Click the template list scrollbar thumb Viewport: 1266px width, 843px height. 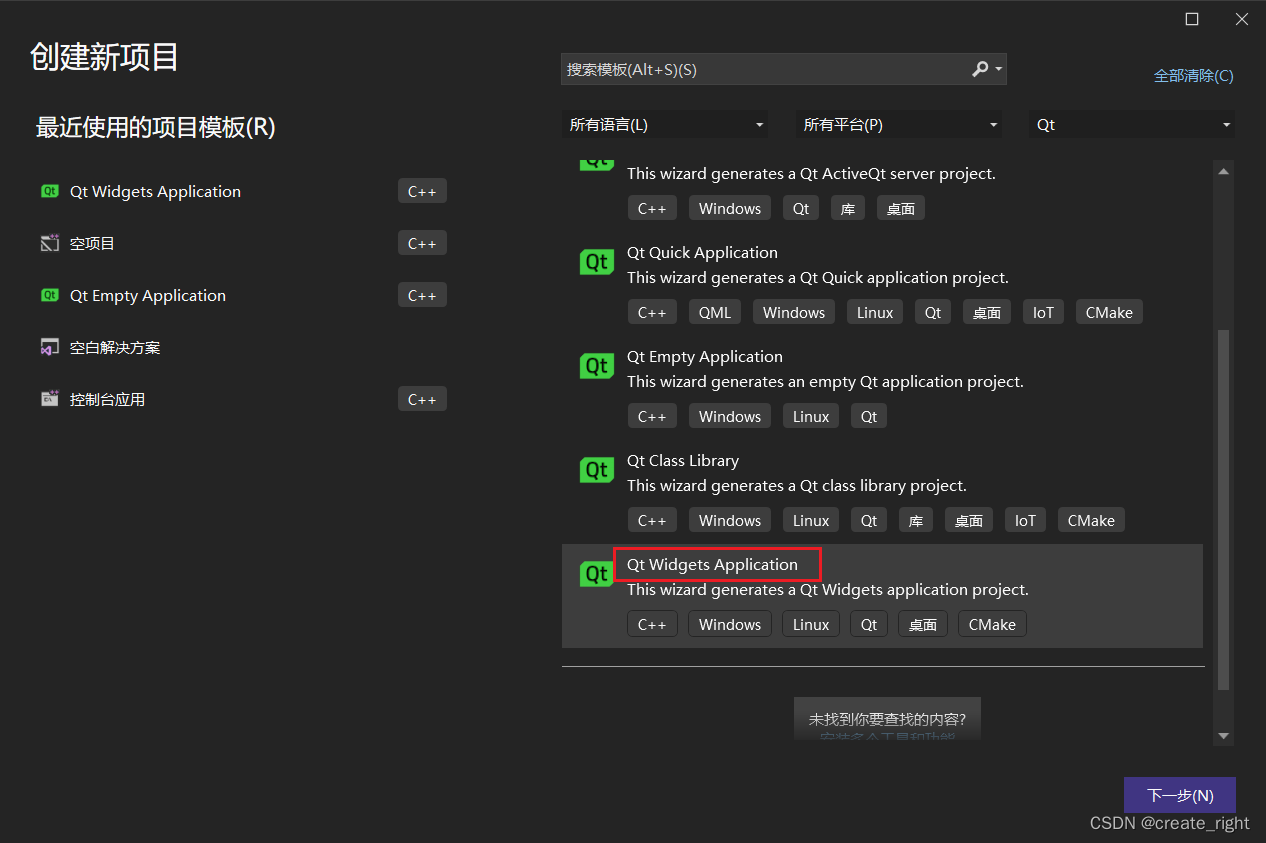point(1223,510)
